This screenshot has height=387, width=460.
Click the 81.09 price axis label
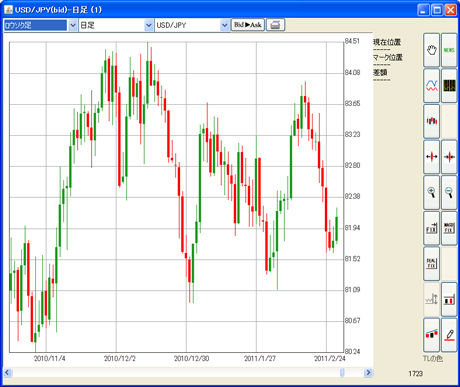352,290
